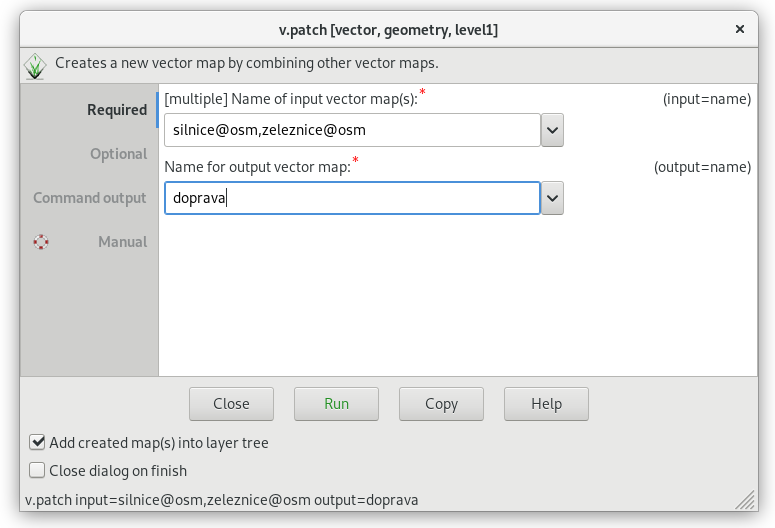This screenshot has height=528, width=775.
Task: Click the v.patch command text in status bar
Action: tap(221, 500)
